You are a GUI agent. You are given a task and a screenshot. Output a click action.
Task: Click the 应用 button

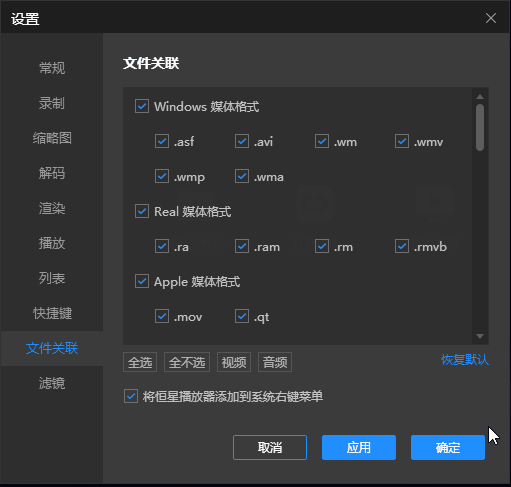coord(359,447)
